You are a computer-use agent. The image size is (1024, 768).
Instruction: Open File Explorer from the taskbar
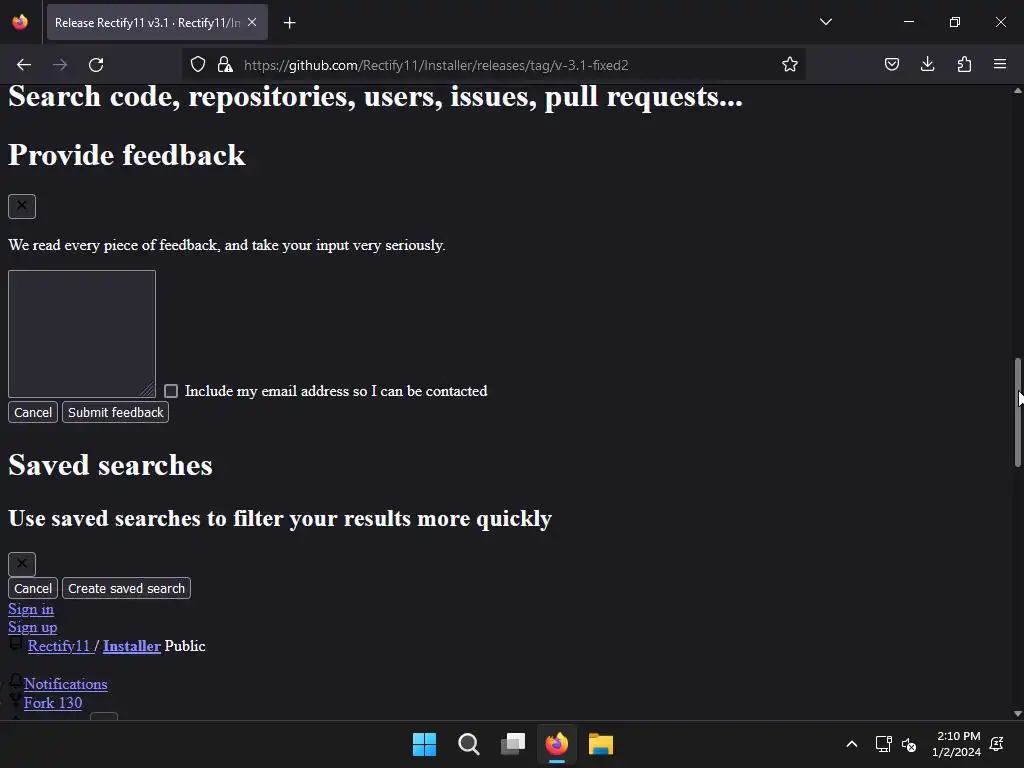pos(601,744)
